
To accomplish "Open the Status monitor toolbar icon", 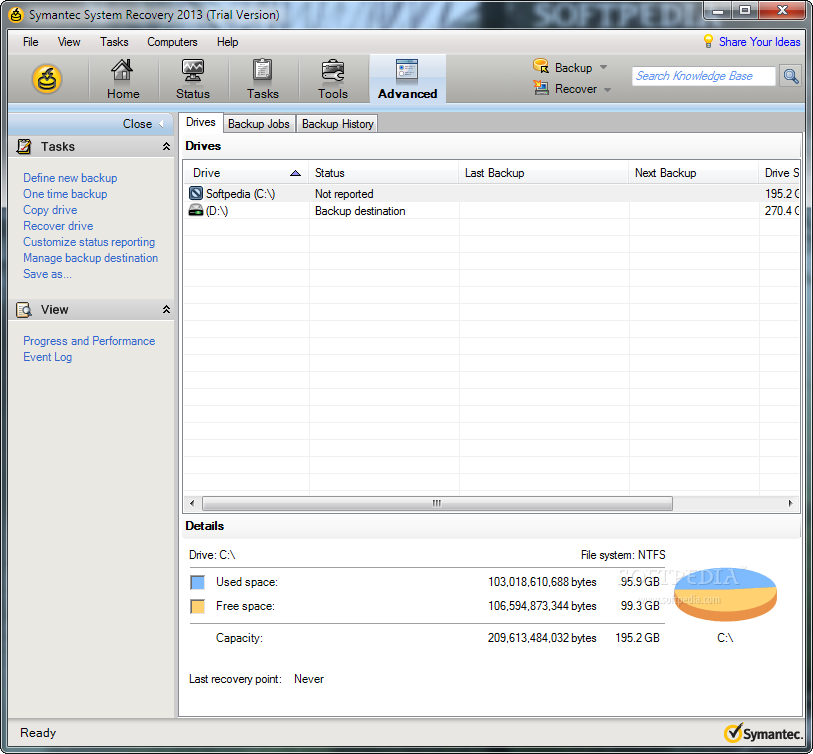I will 193,79.
